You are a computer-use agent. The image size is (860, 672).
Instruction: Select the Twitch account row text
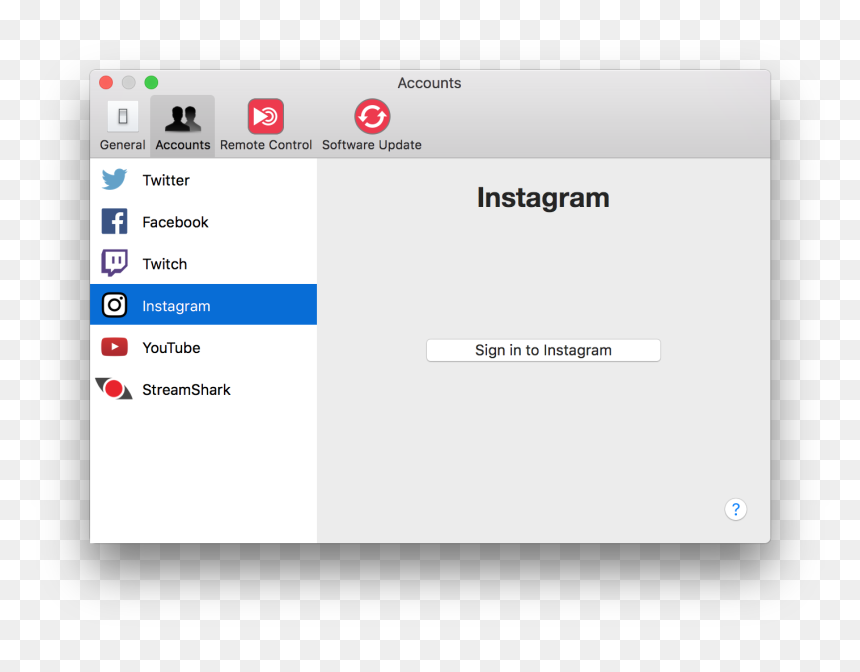[165, 264]
